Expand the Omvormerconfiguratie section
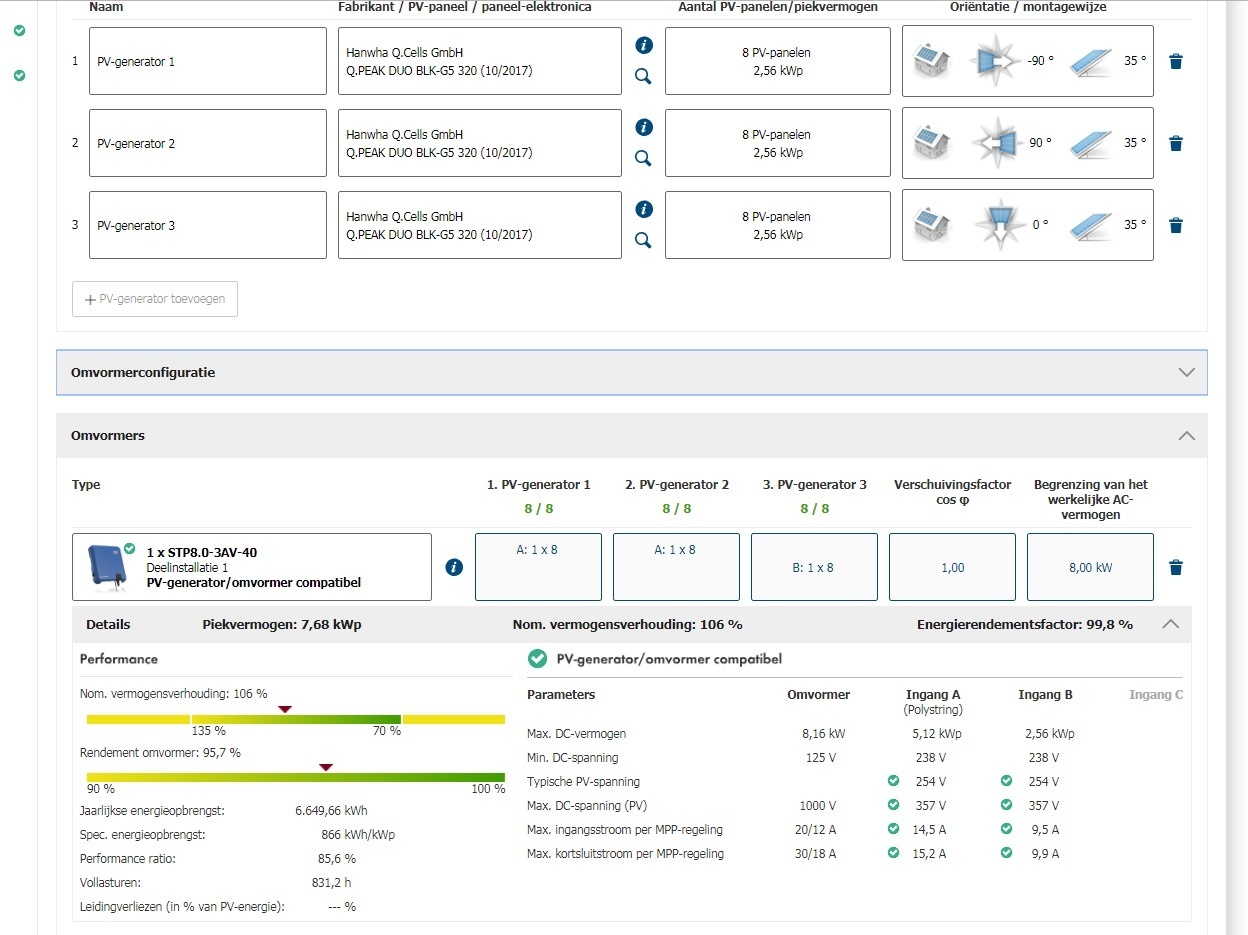Image resolution: width=1248 pixels, height=935 pixels. click(x=1186, y=372)
